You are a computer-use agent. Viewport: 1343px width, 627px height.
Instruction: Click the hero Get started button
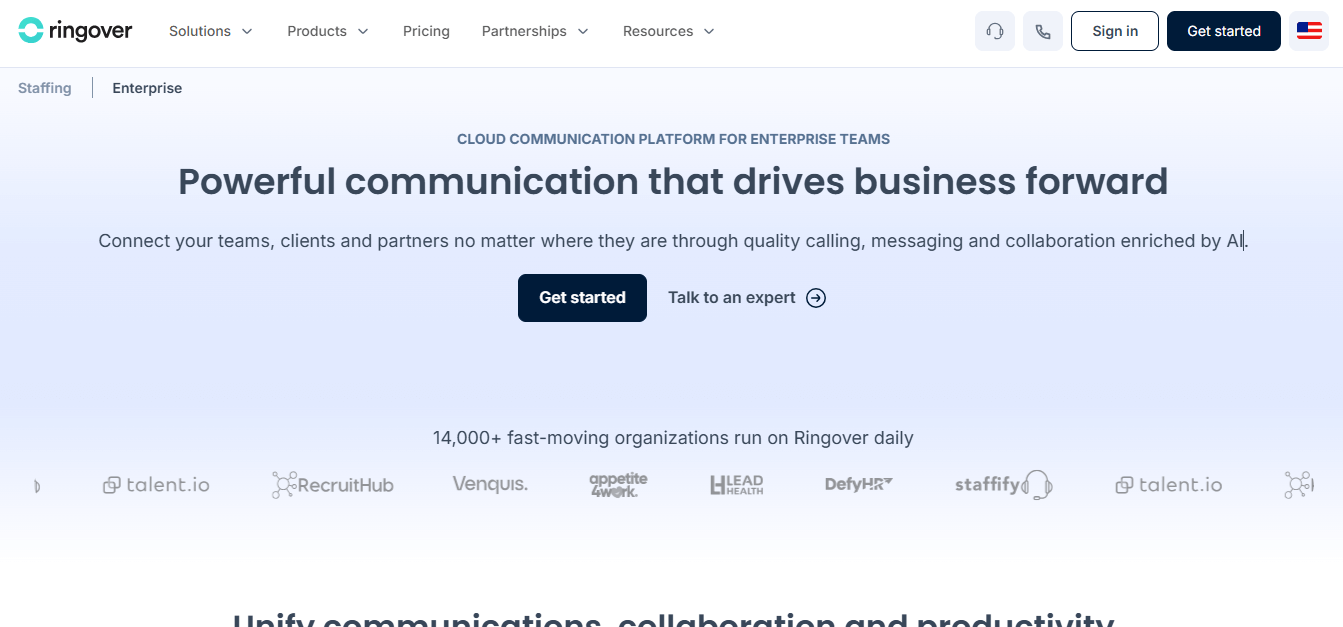tap(582, 298)
